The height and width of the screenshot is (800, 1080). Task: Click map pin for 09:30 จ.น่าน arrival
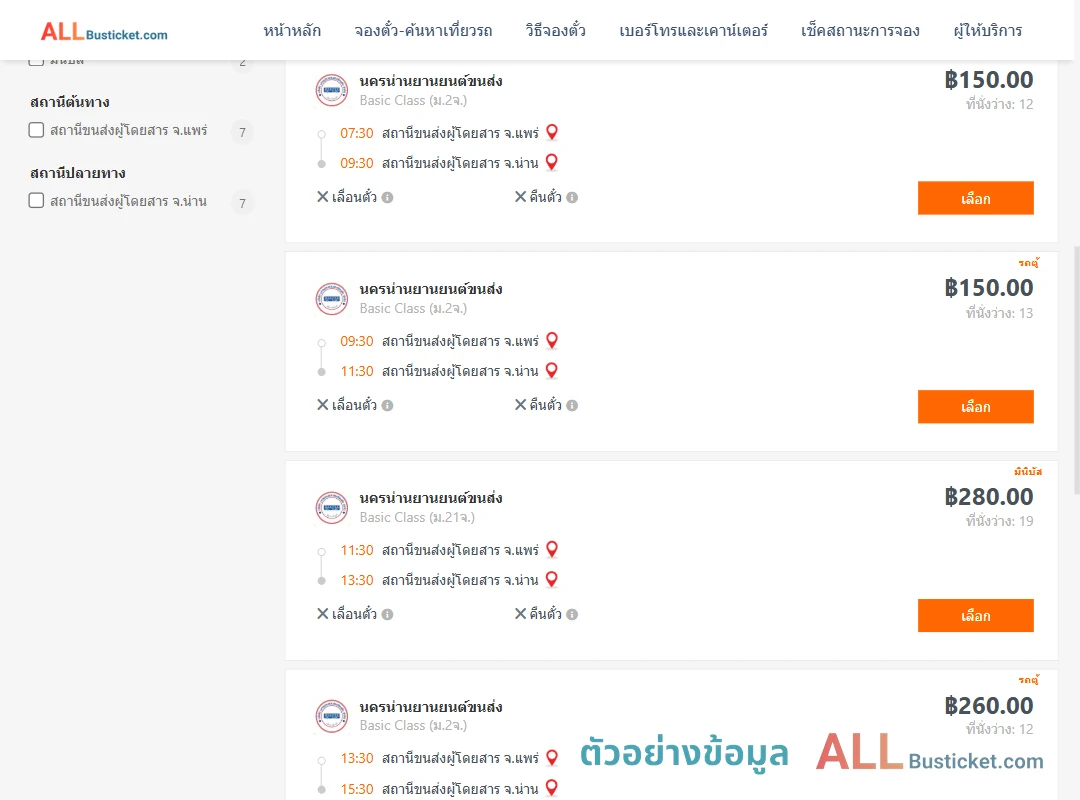(552, 163)
